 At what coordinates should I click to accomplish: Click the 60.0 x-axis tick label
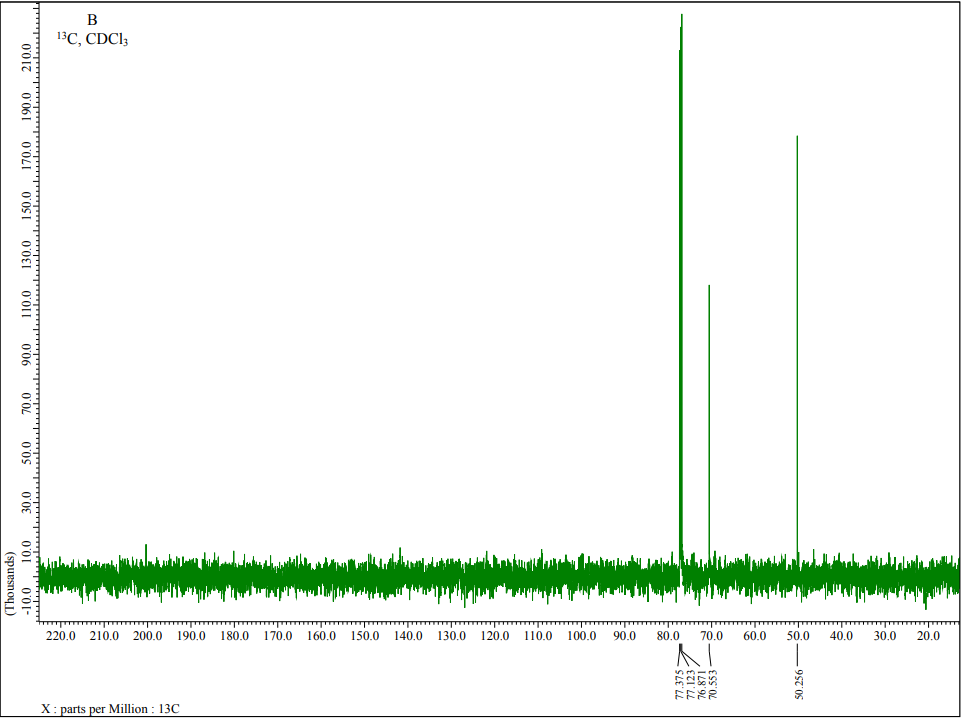[x=755, y=636]
